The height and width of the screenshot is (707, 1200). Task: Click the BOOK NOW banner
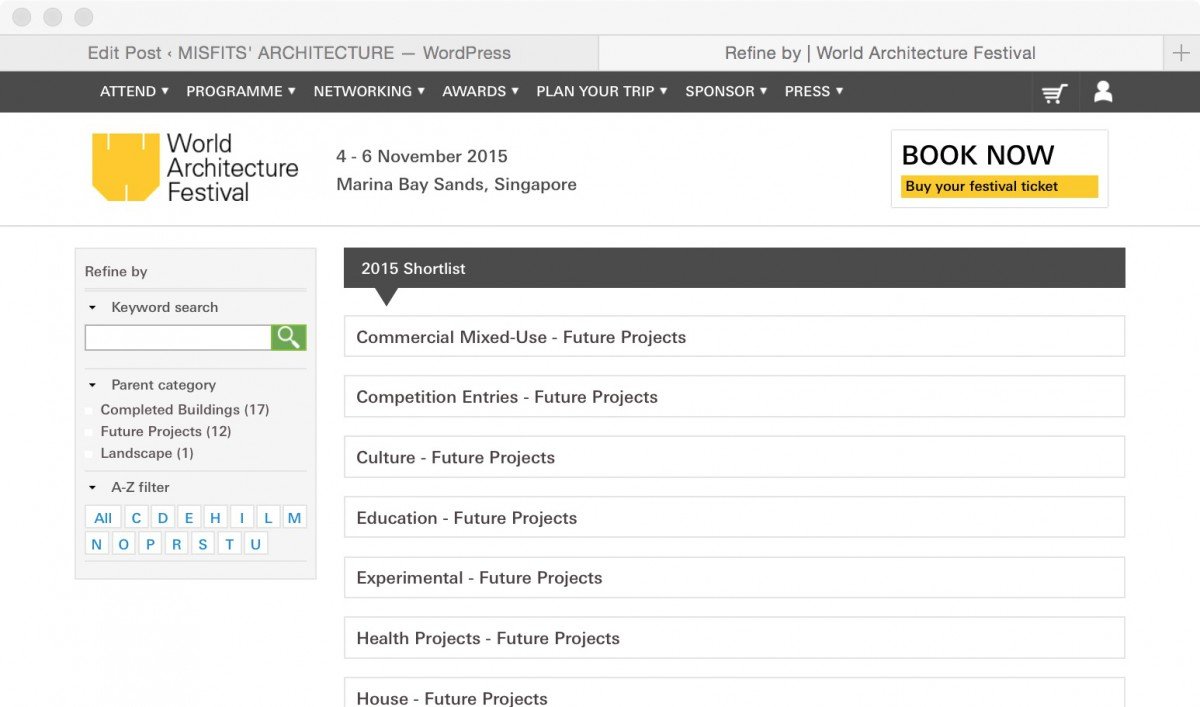pyautogui.click(x=999, y=168)
